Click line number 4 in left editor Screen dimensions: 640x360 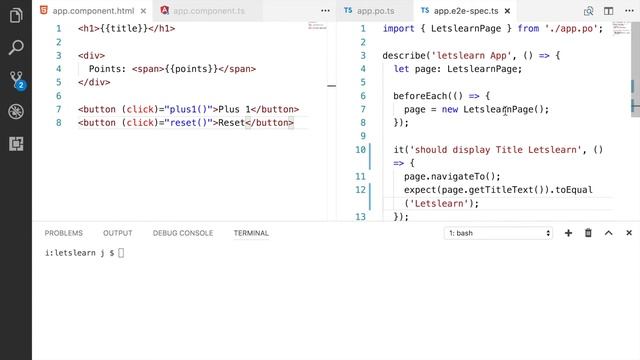pos(59,69)
